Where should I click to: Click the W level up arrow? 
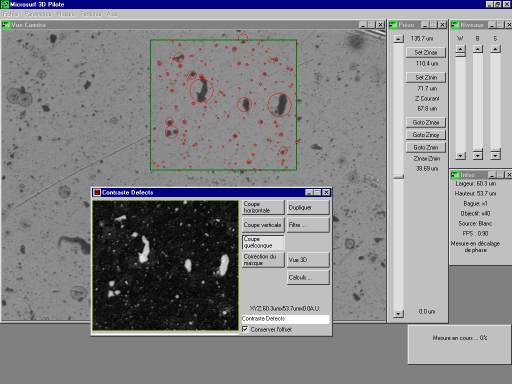(x=460, y=49)
